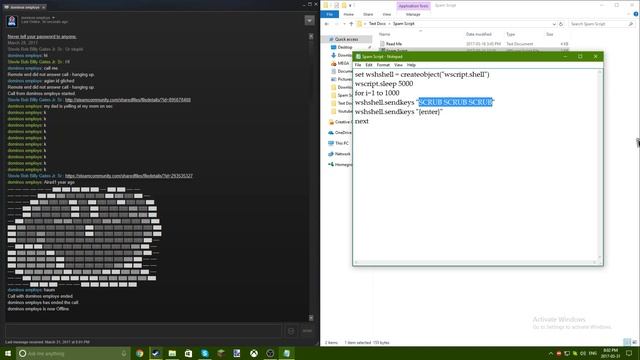Screen dimensions: 640x360
Task: Sort by the Size column header
Action: tap(550, 34)
